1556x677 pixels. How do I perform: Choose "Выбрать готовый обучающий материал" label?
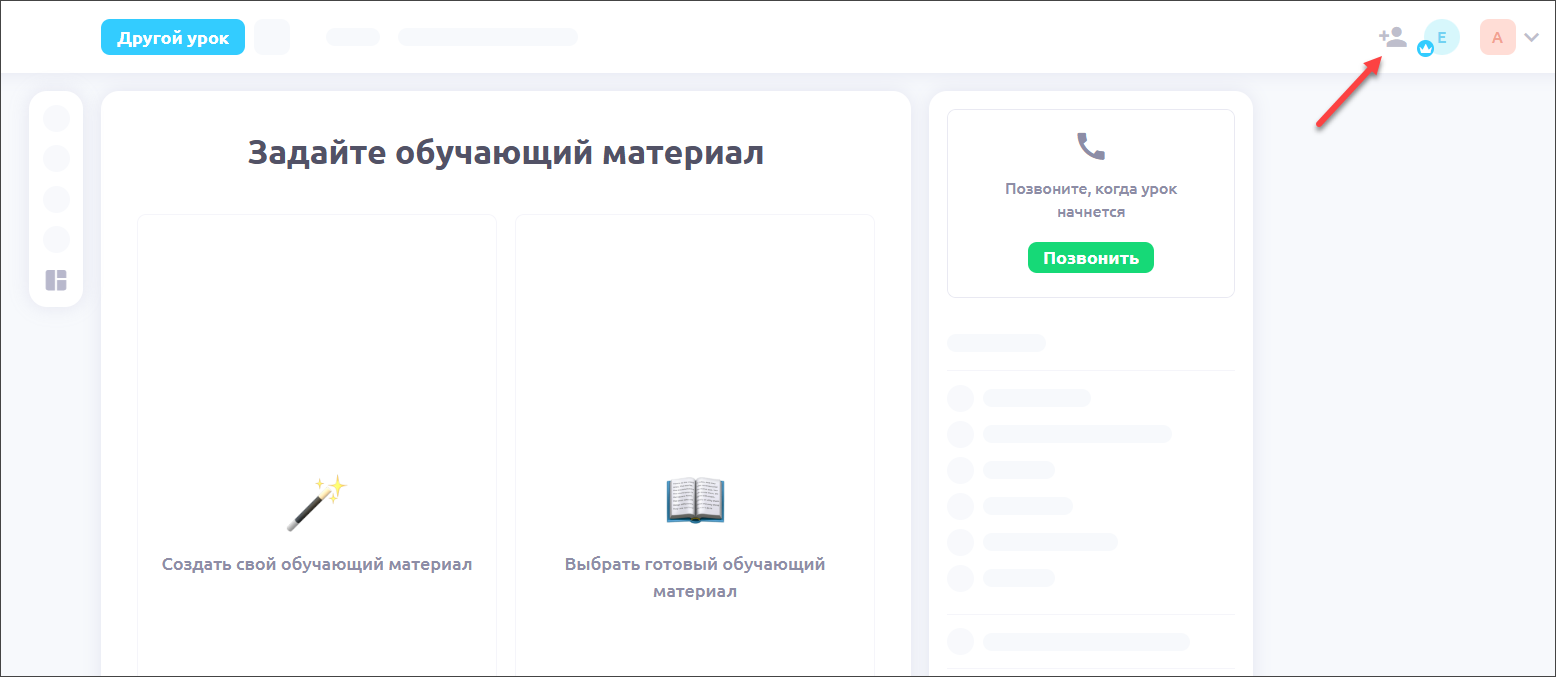tap(694, 577)
